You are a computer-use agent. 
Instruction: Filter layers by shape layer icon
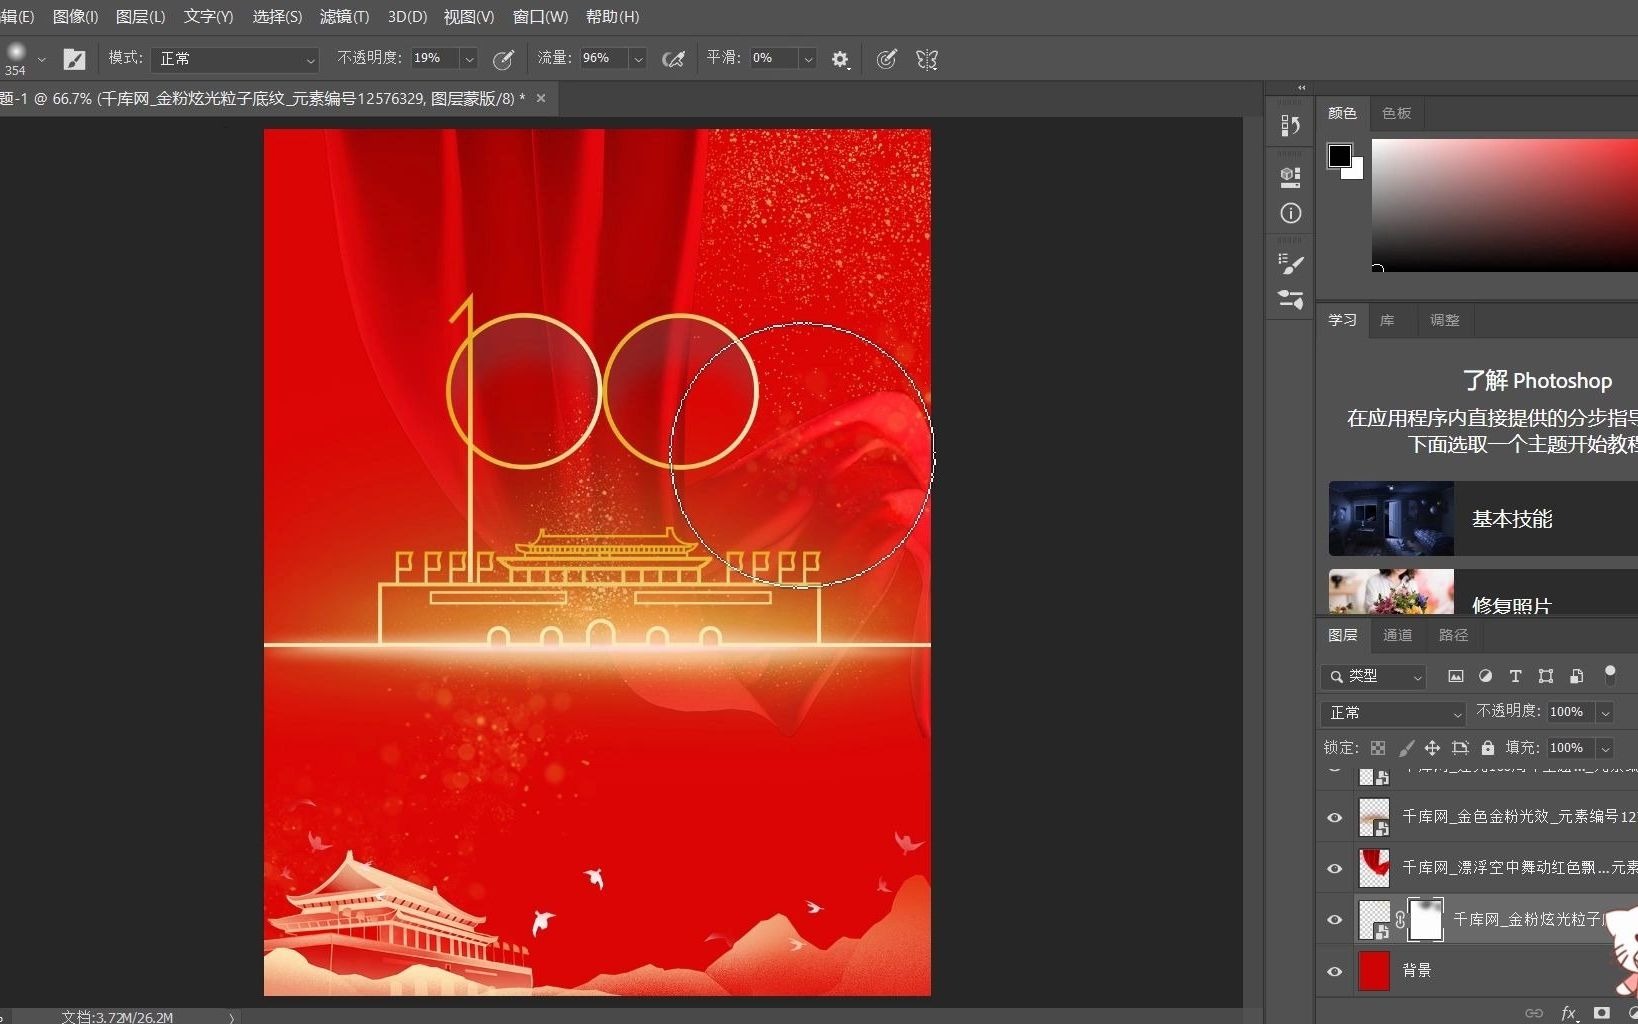tap(1546, 676)
